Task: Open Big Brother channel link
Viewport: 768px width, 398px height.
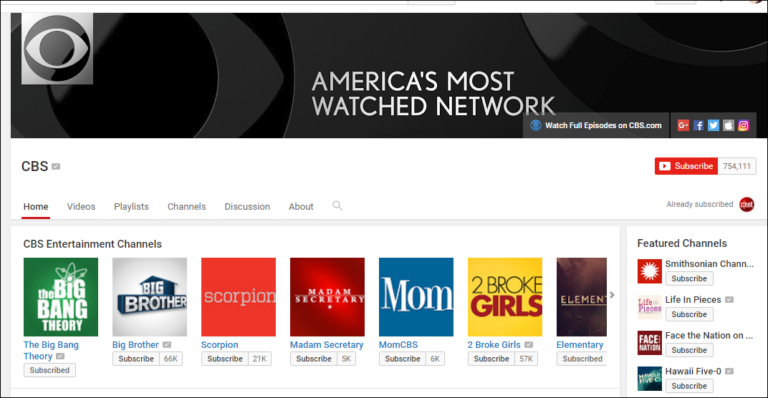Action: click(x=136, y=345)
